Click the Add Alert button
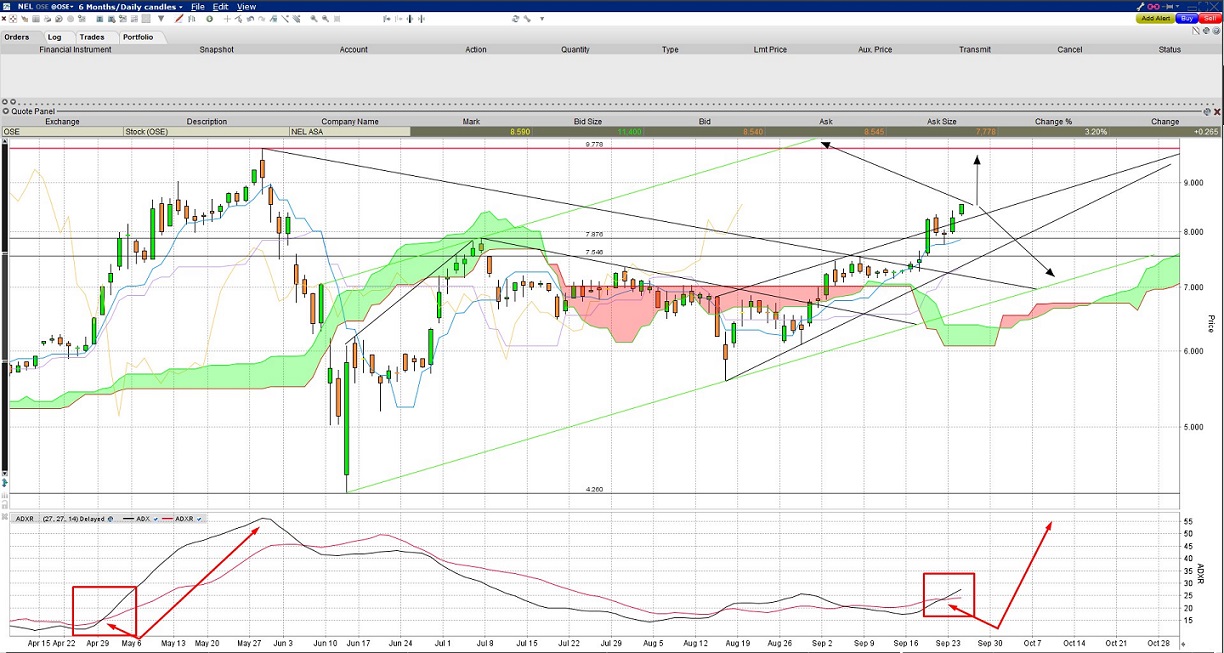The image size is (1224, 653). click(x=1155, y=18)
